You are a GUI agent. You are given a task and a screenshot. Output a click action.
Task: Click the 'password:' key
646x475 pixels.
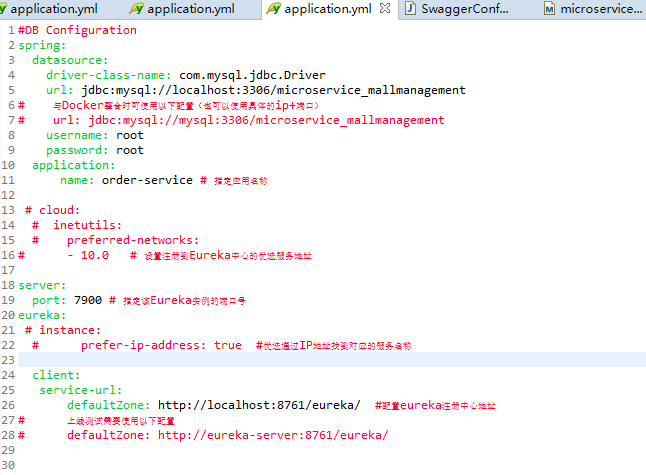click(x=77, y=150)
